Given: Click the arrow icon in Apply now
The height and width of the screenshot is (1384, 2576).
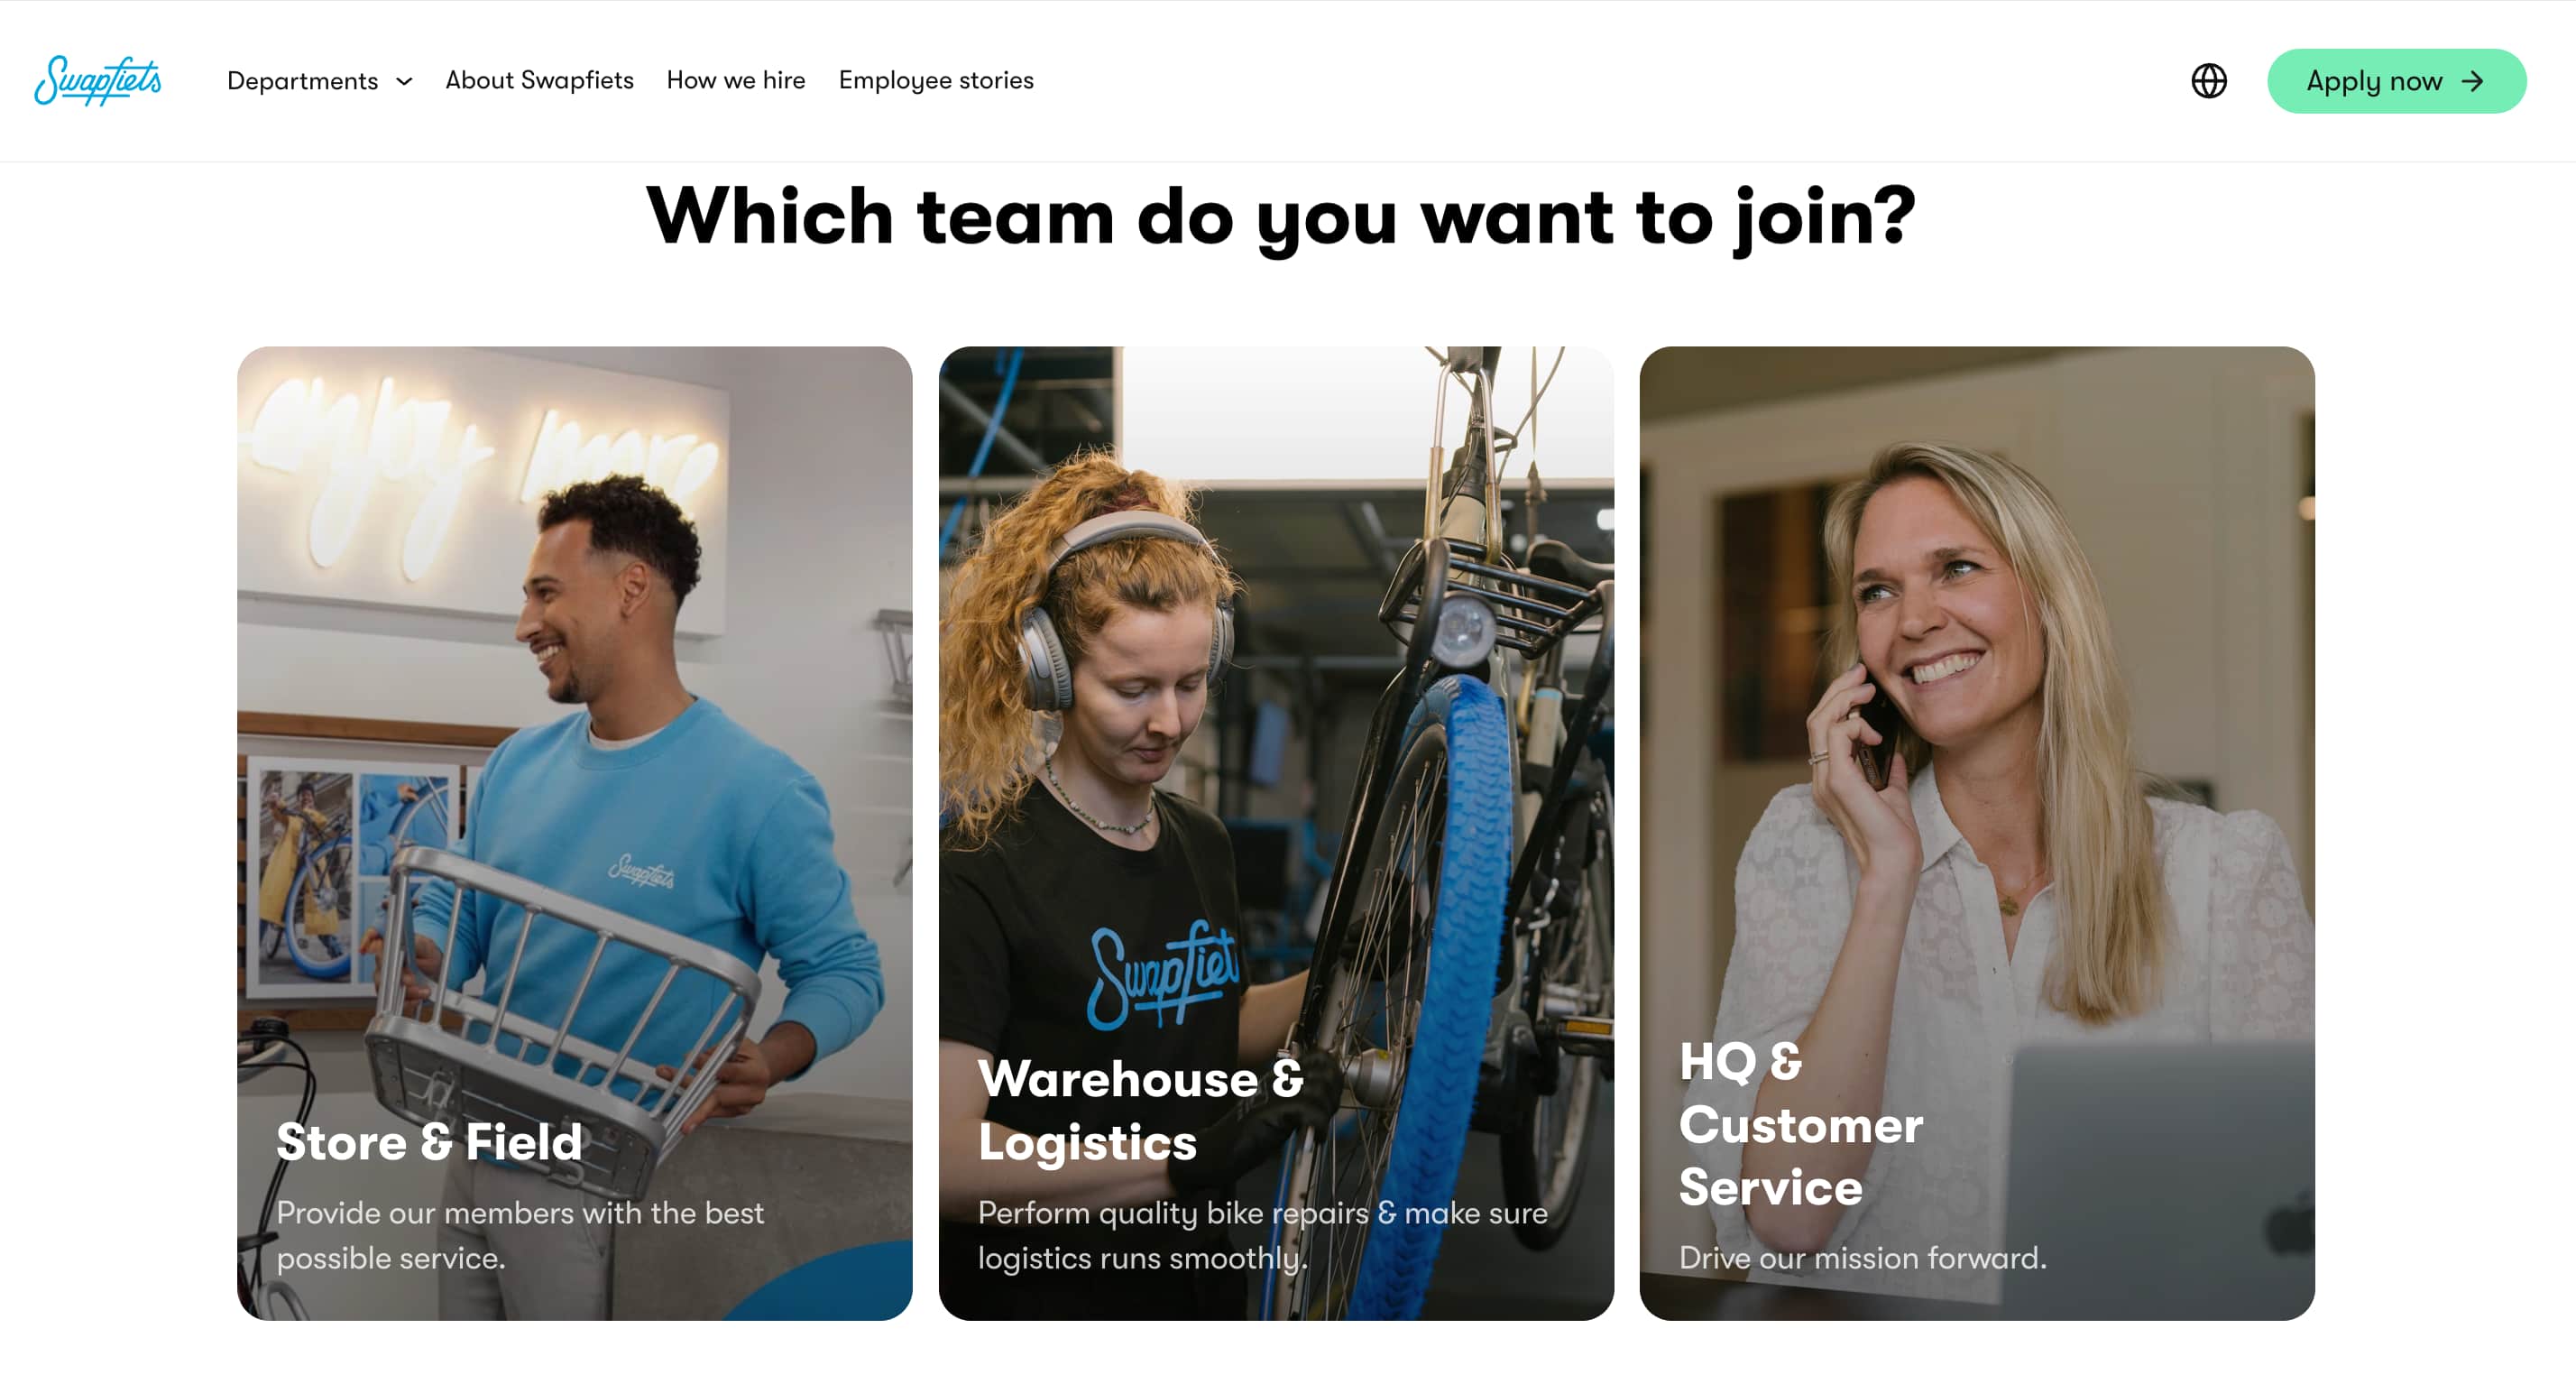Looking at the screenshot, I should coord(2472,81).
